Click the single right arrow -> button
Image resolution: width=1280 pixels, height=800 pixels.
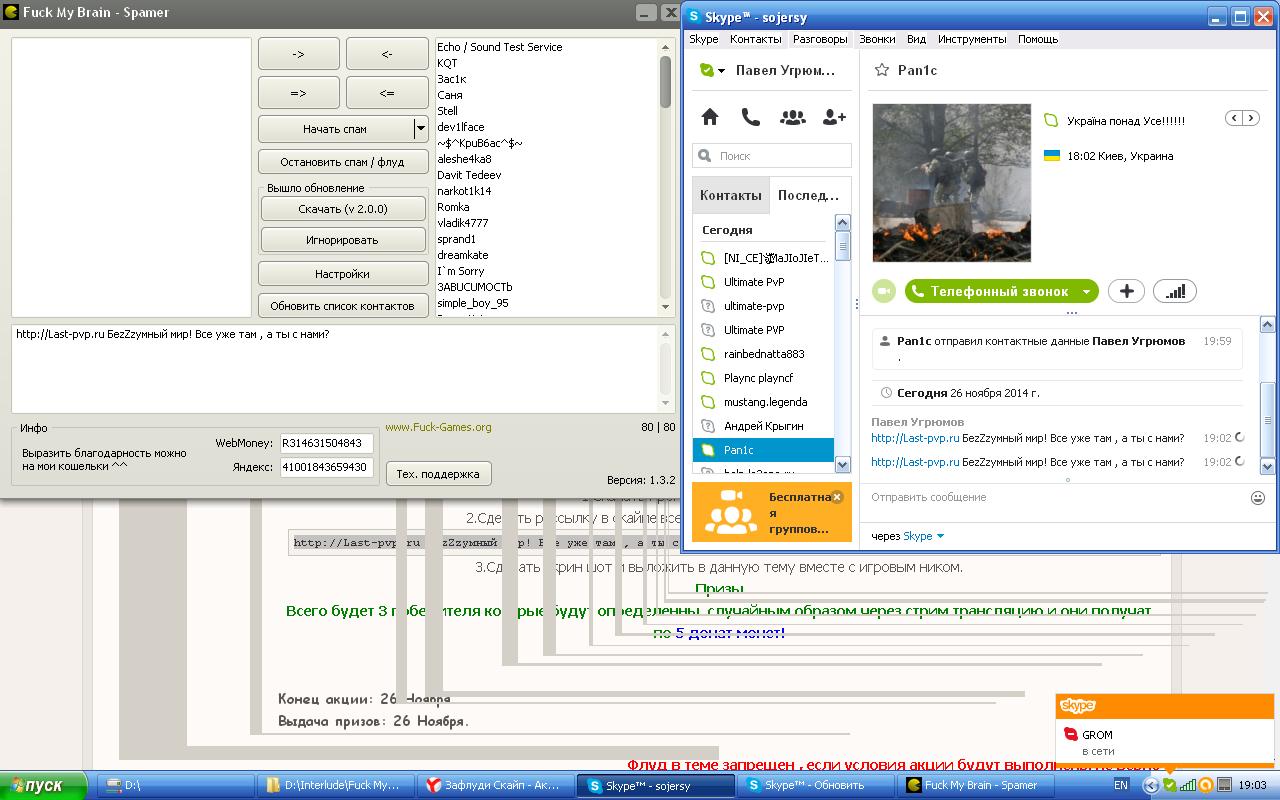(x=299, y=54)
